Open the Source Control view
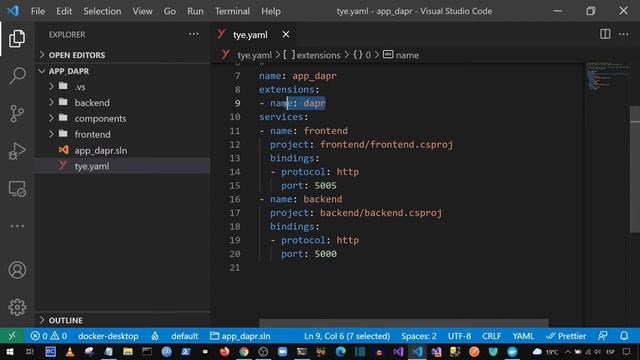The image size is (640, 360). pos(17,113)
